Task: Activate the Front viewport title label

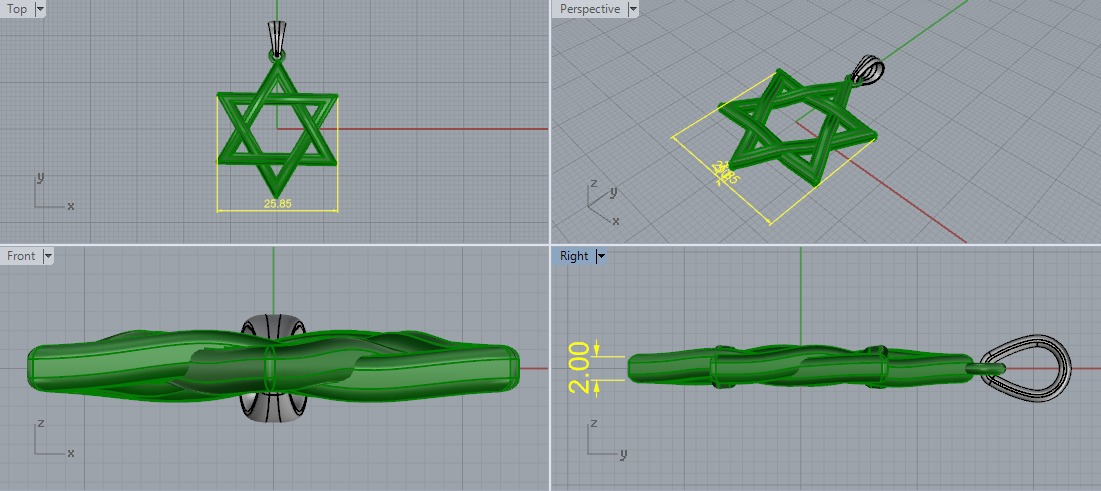Action: click(21, 256)
